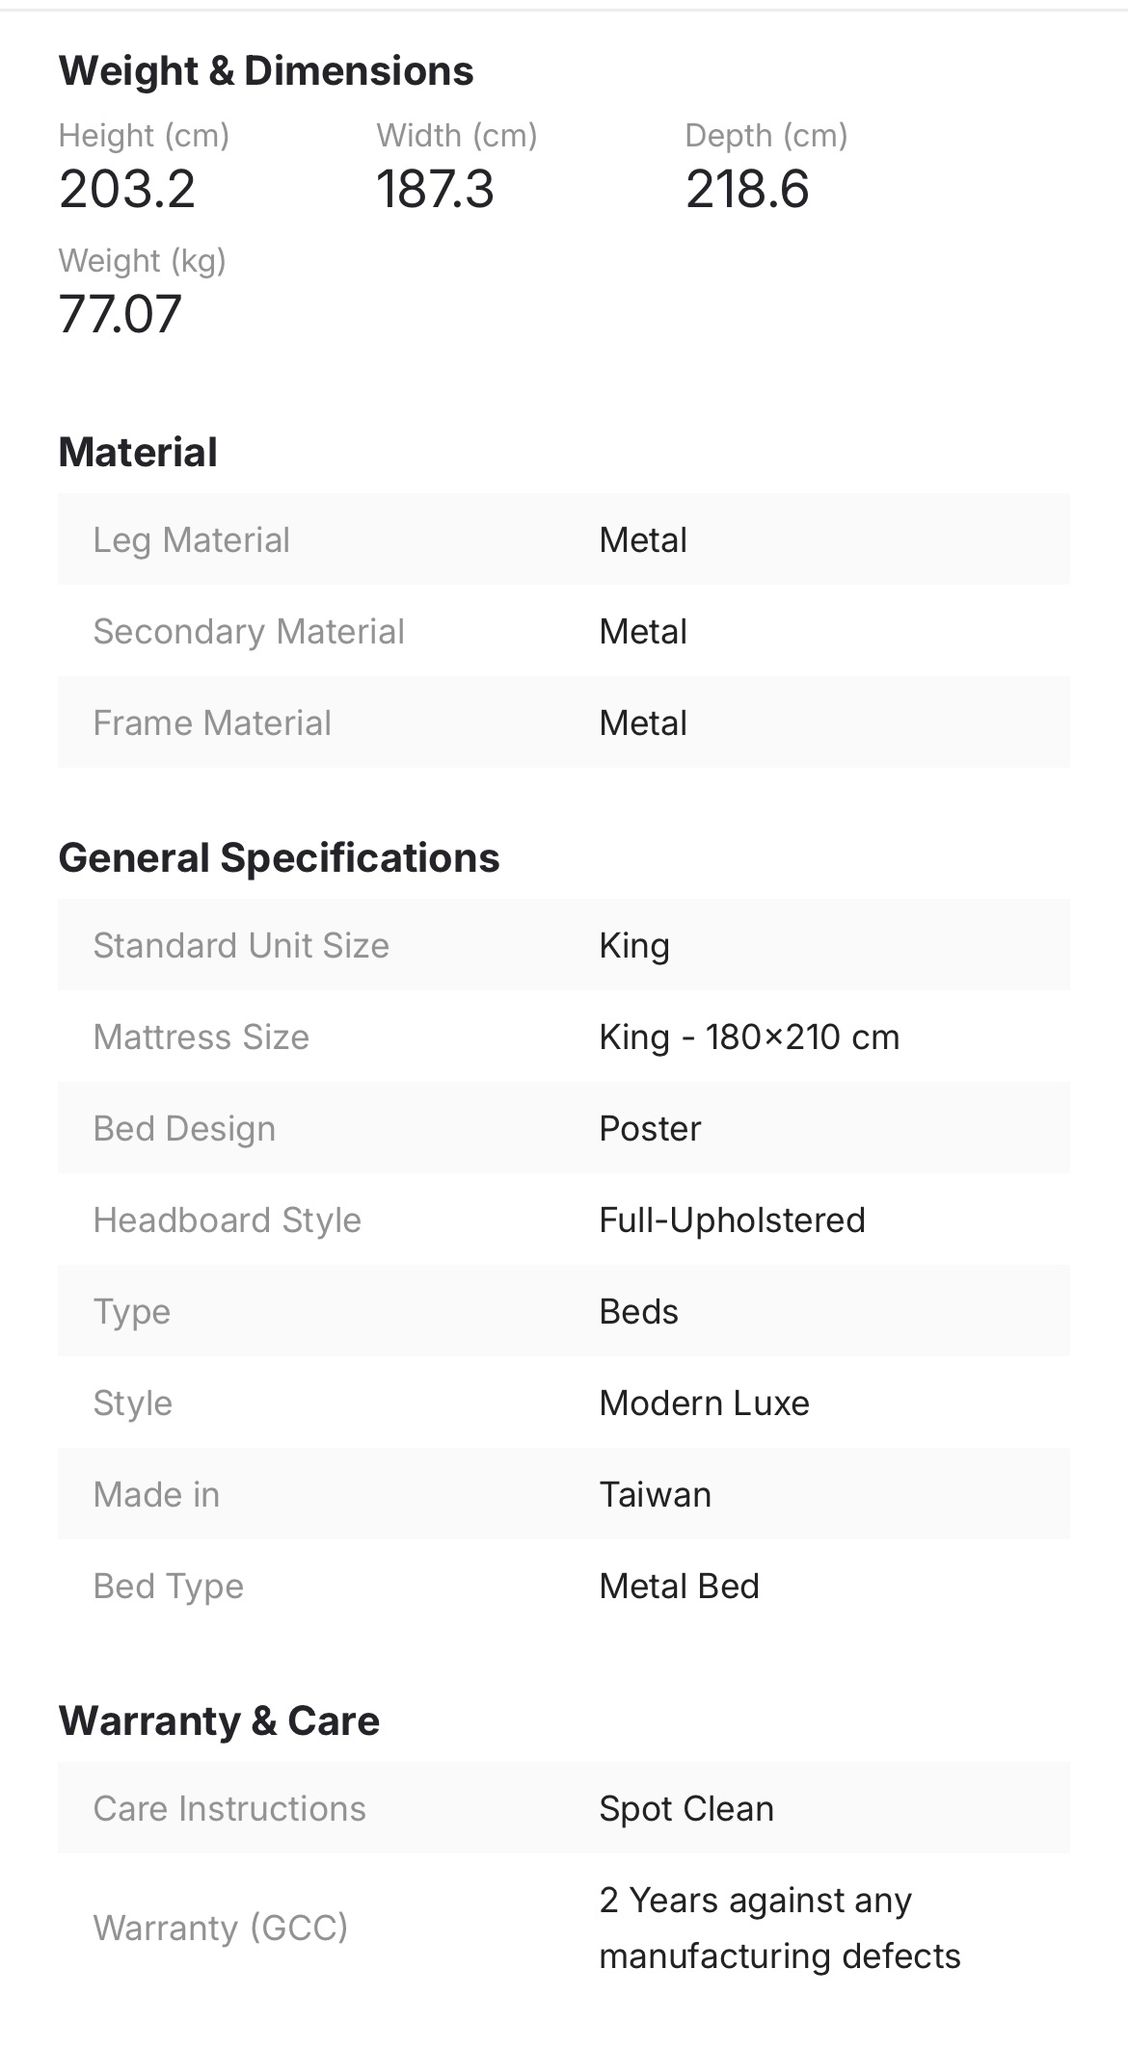Select the height value 203.2
Screen dimensions: 1128x2048
pos(127,189)
